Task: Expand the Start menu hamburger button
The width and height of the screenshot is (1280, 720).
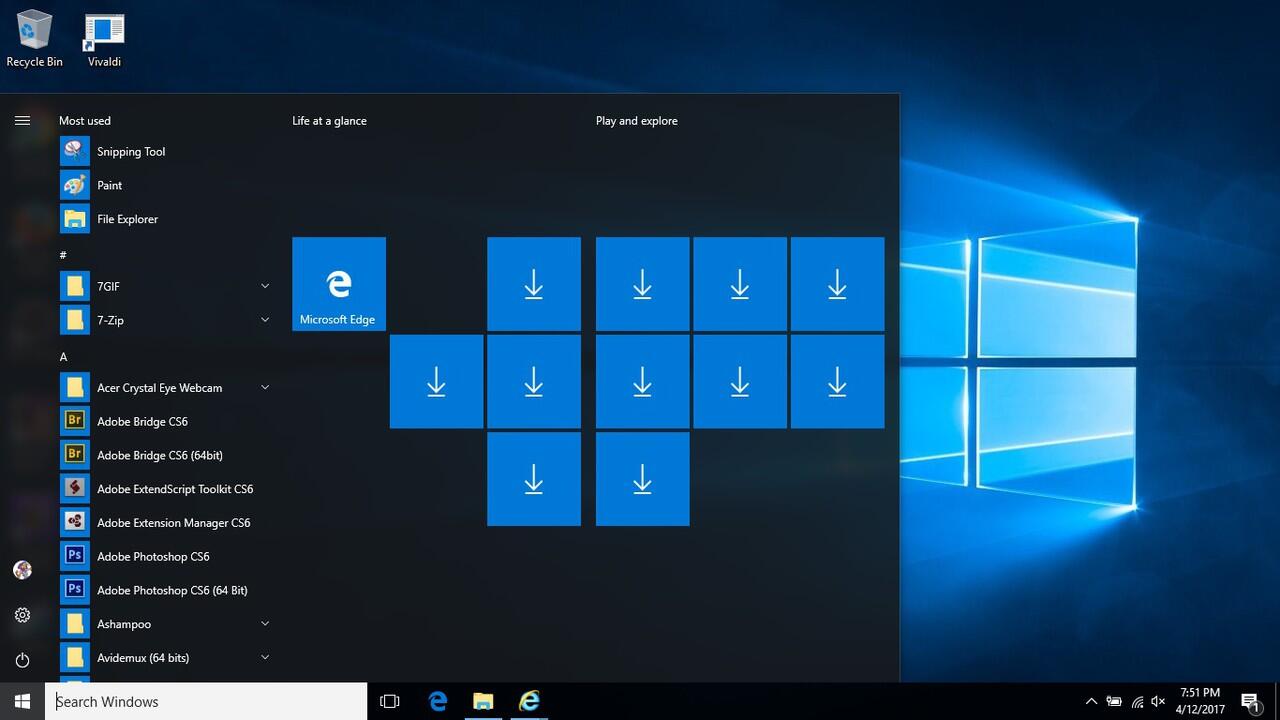Action: pyautogui.click(x=22, y=121)
